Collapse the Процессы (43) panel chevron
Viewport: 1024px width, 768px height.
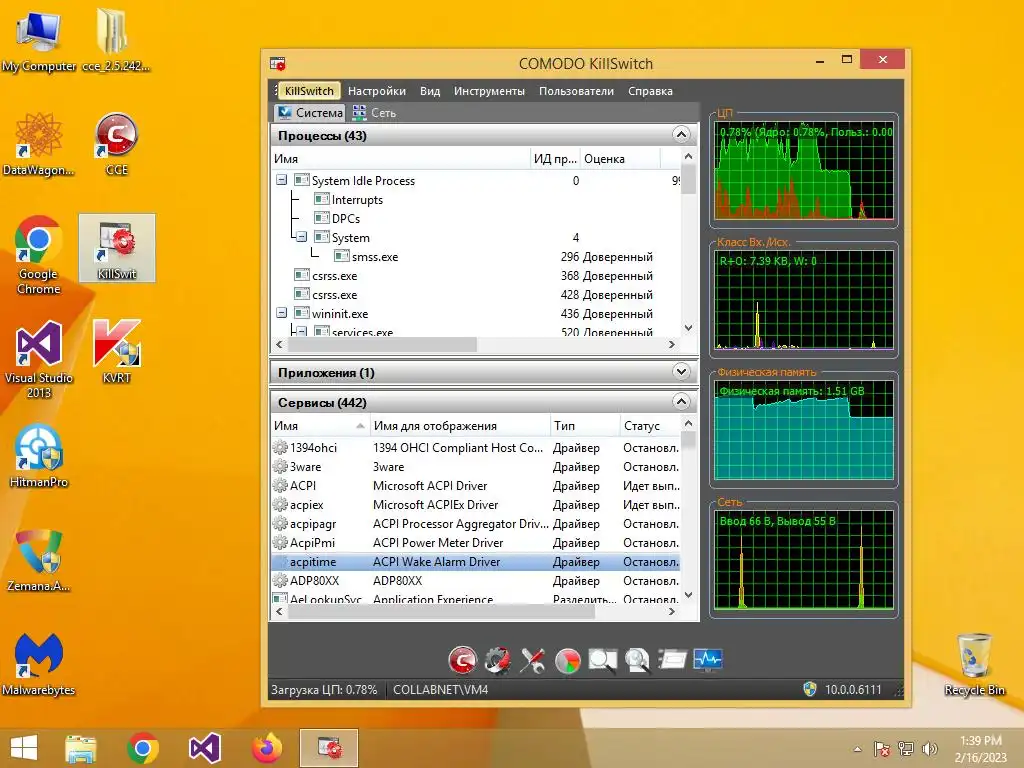click(x=680, y=135)
